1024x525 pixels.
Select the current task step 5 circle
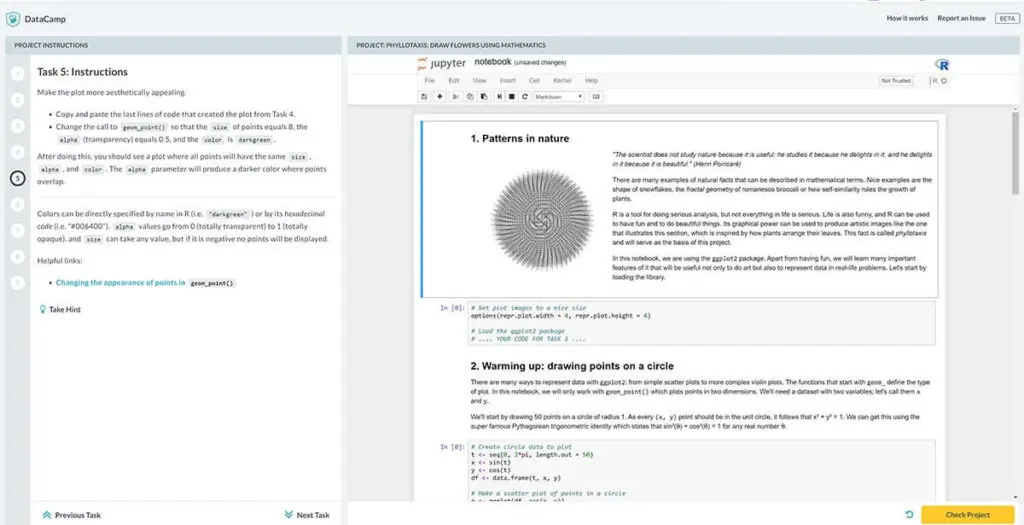pos(18,178)
